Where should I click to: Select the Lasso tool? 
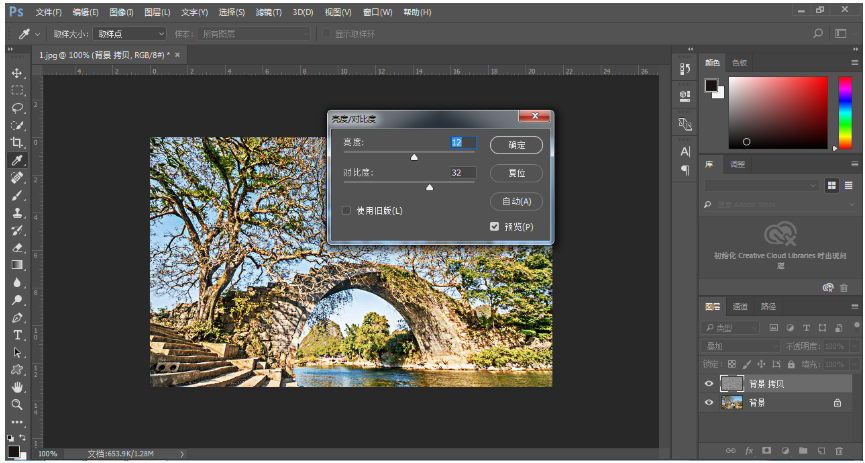click(x=17, y=108)
